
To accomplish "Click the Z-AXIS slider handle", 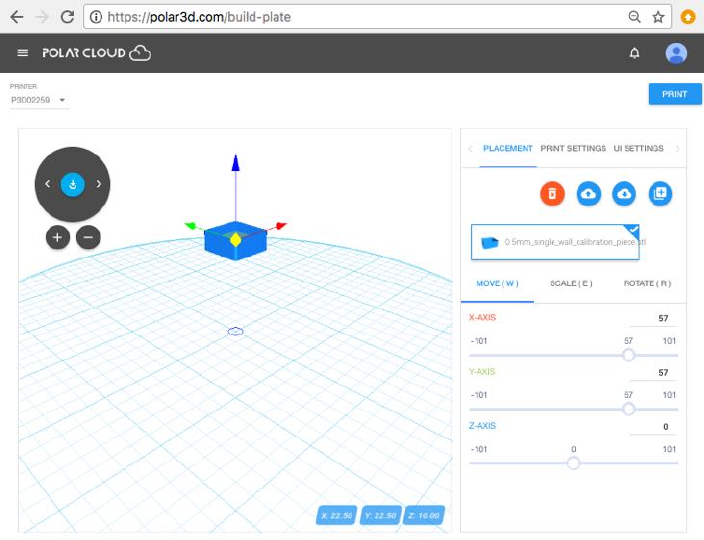I will [x=573, y=463].
